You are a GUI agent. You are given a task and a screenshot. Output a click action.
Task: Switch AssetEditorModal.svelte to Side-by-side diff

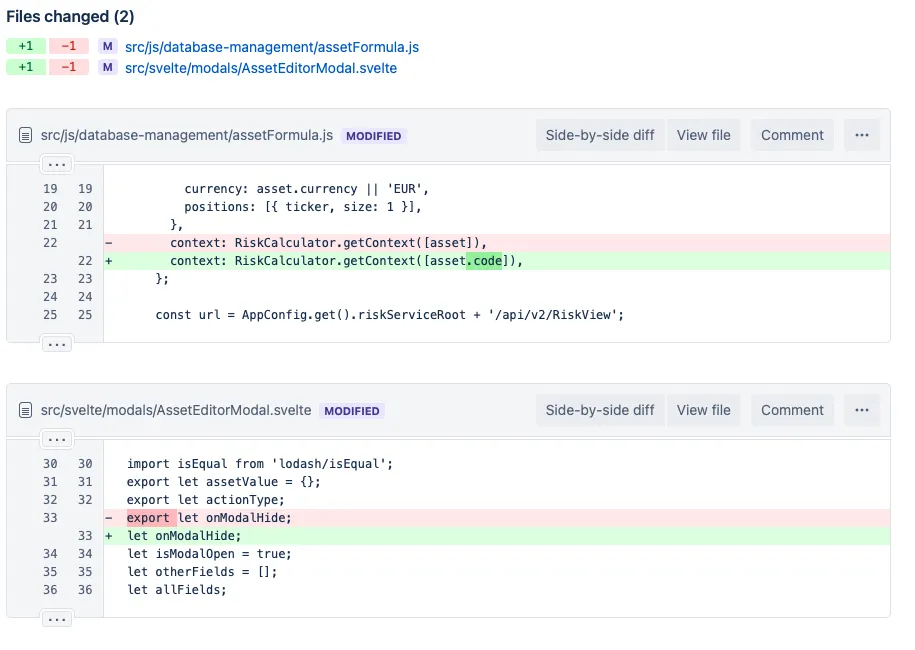click(600, 410)
